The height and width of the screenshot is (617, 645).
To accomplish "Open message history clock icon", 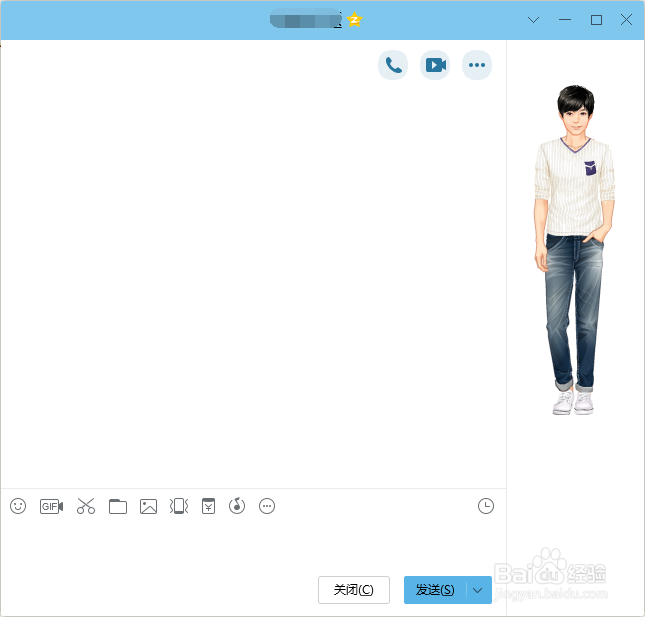I will (486, 506).
